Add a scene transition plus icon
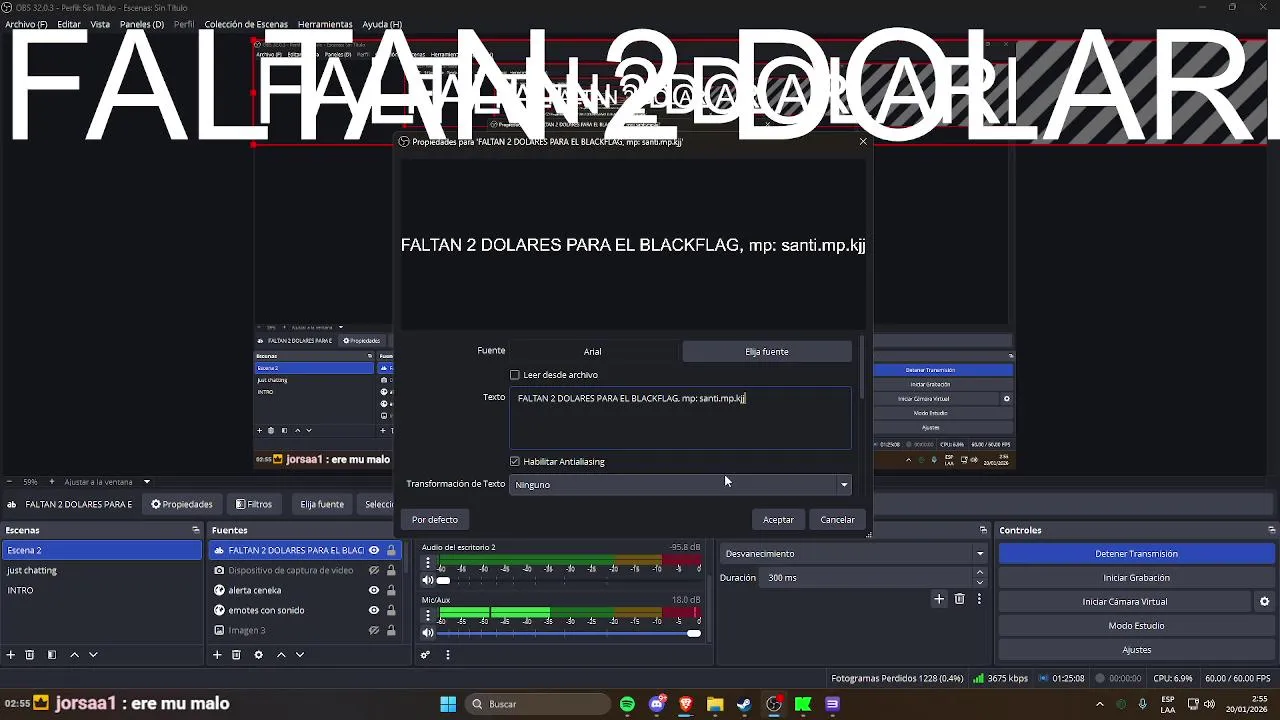The image size is (1280, 720). [x=939, y=599]
